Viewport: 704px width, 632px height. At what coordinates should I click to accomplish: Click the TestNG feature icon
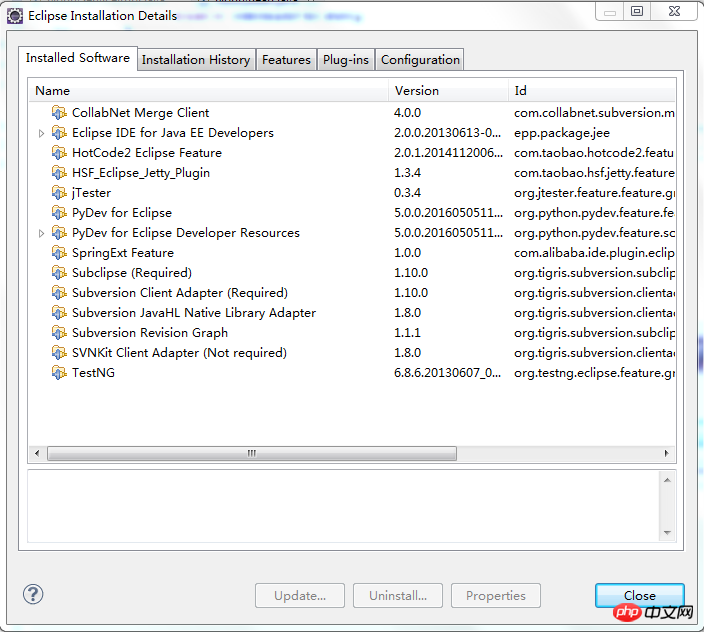pos(59,373)
